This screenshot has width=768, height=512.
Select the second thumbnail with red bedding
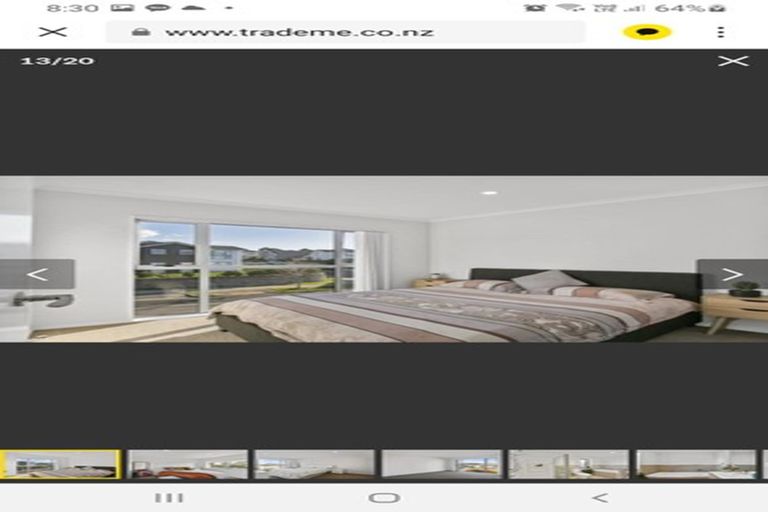(x=188, y=464)
